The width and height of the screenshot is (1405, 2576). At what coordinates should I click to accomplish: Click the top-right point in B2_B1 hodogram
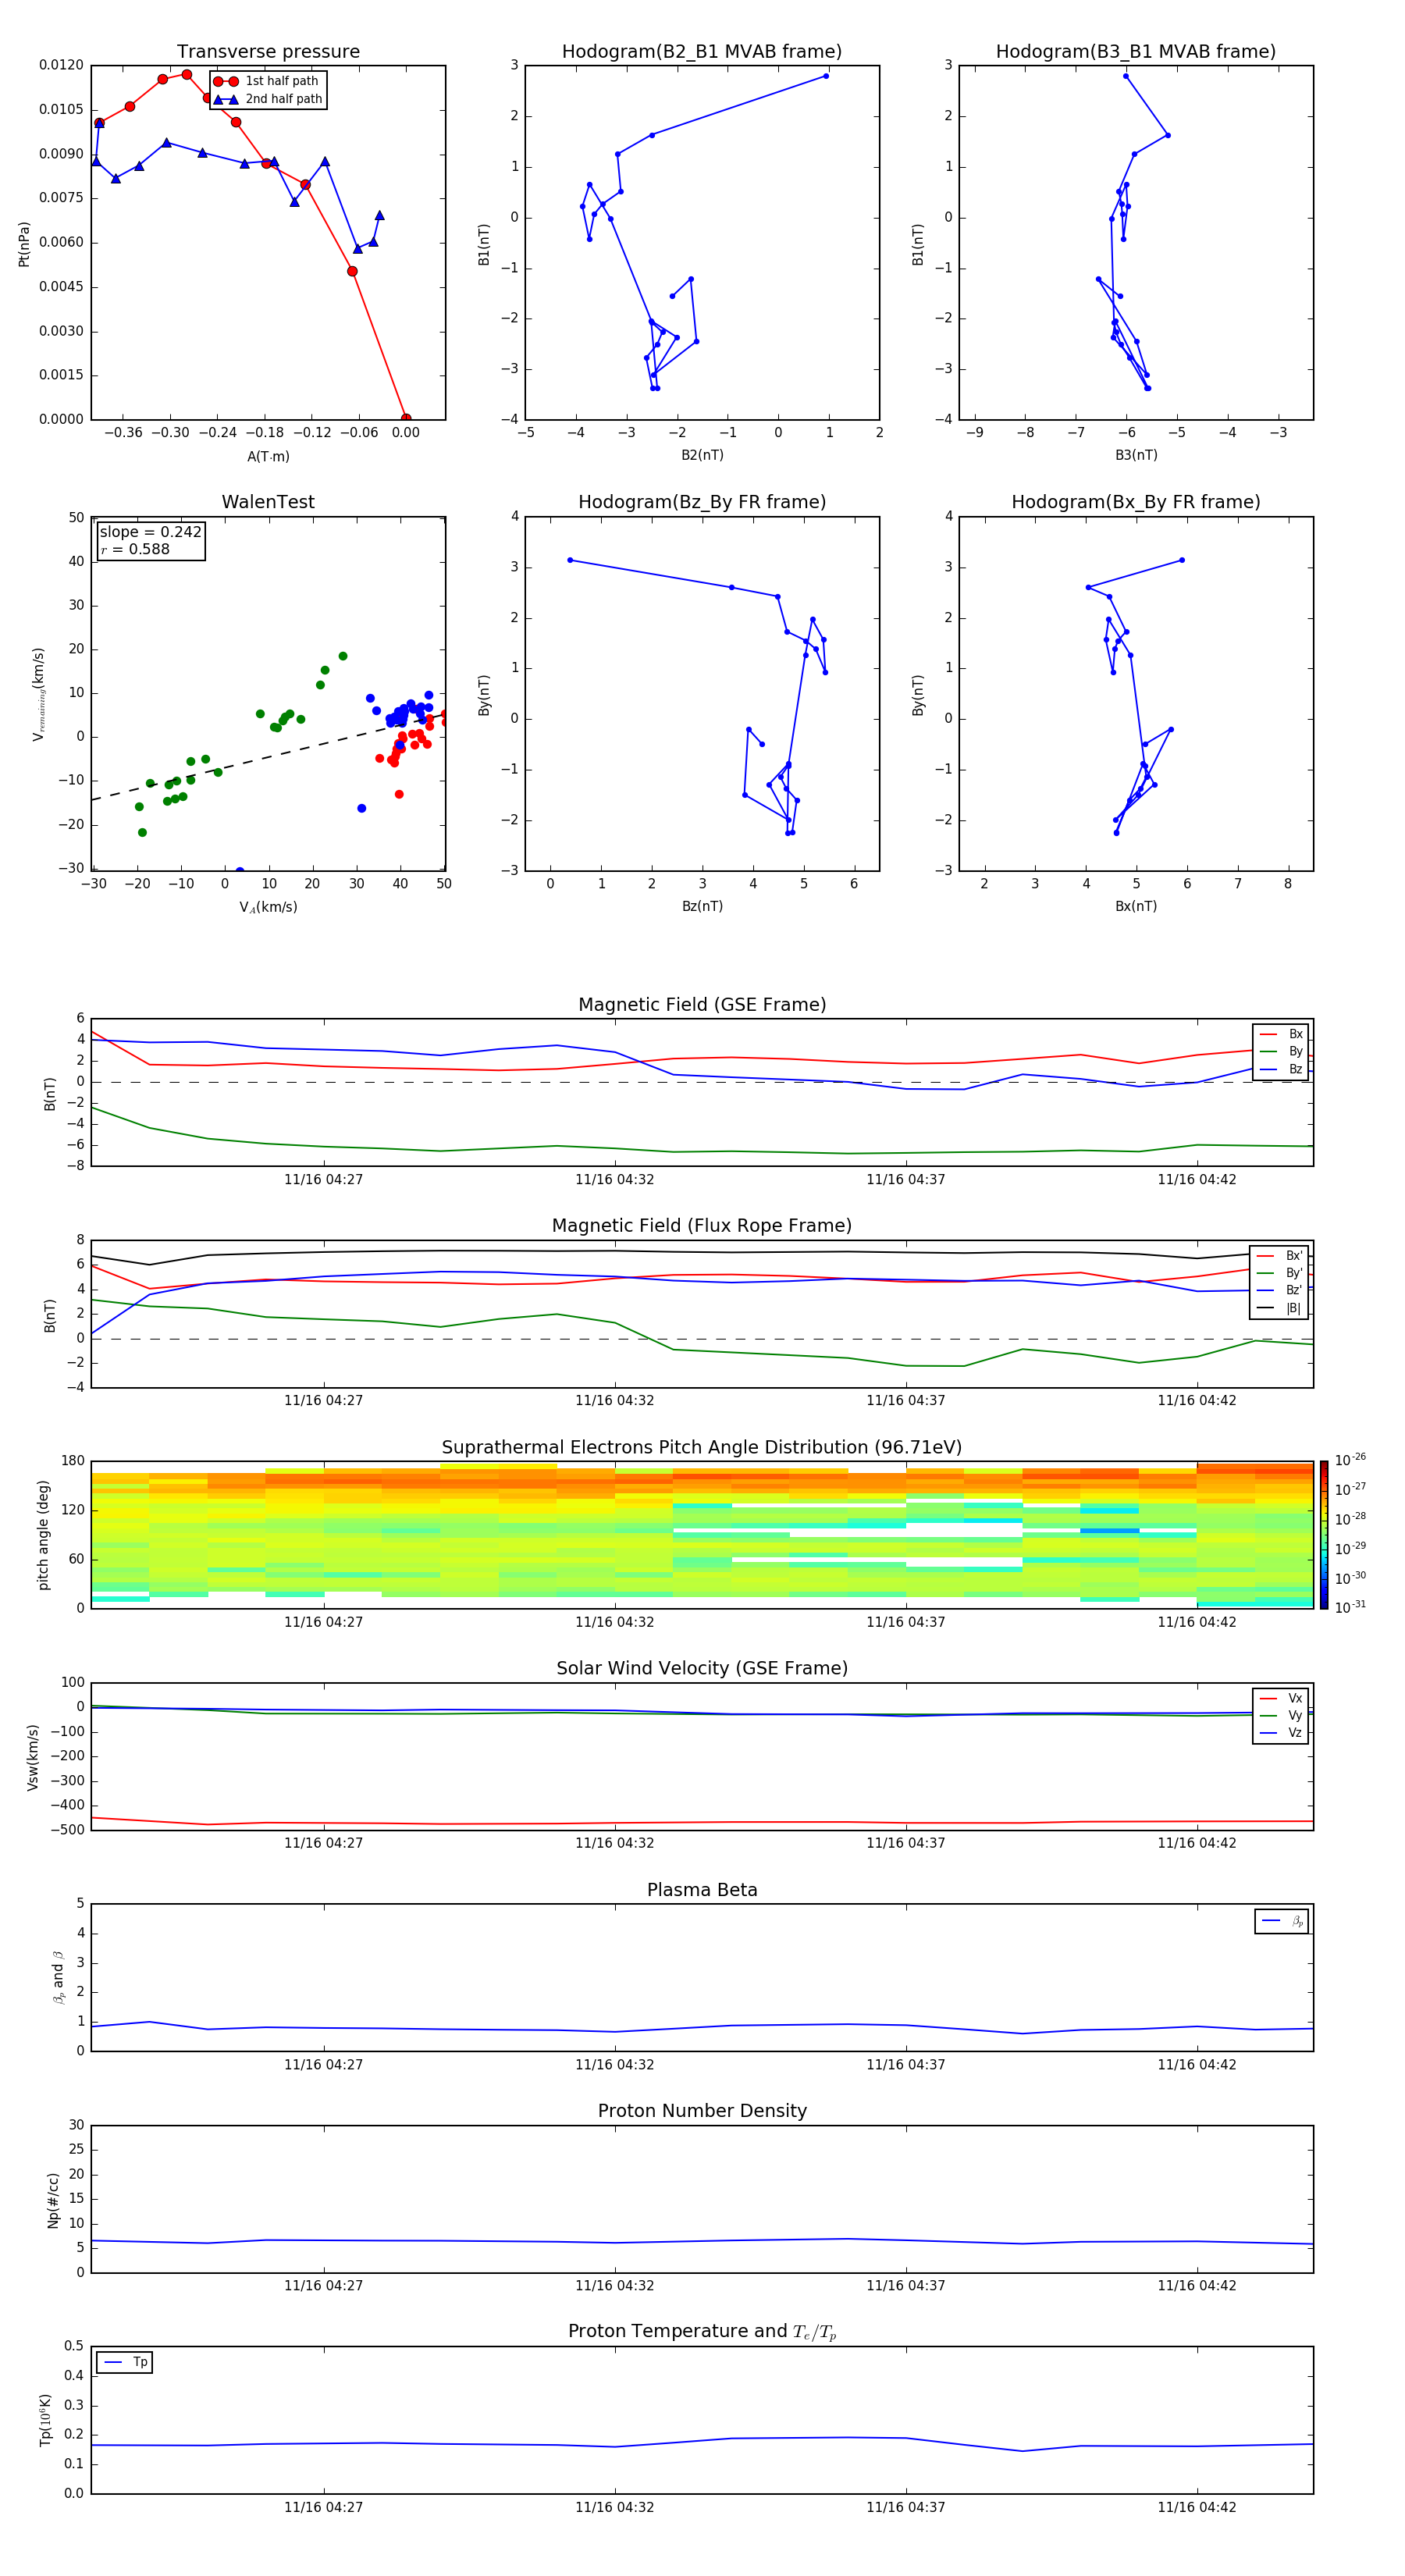coord(826,76)
